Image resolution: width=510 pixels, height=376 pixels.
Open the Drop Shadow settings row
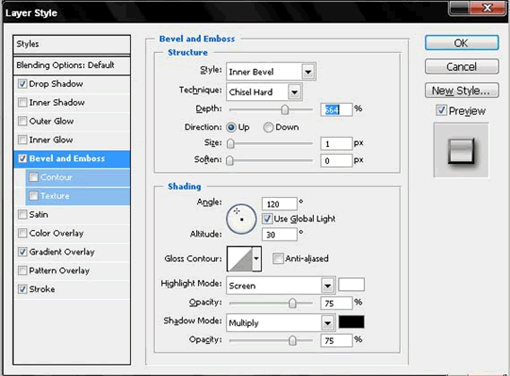pyautogui.click(x=72, y=84)
